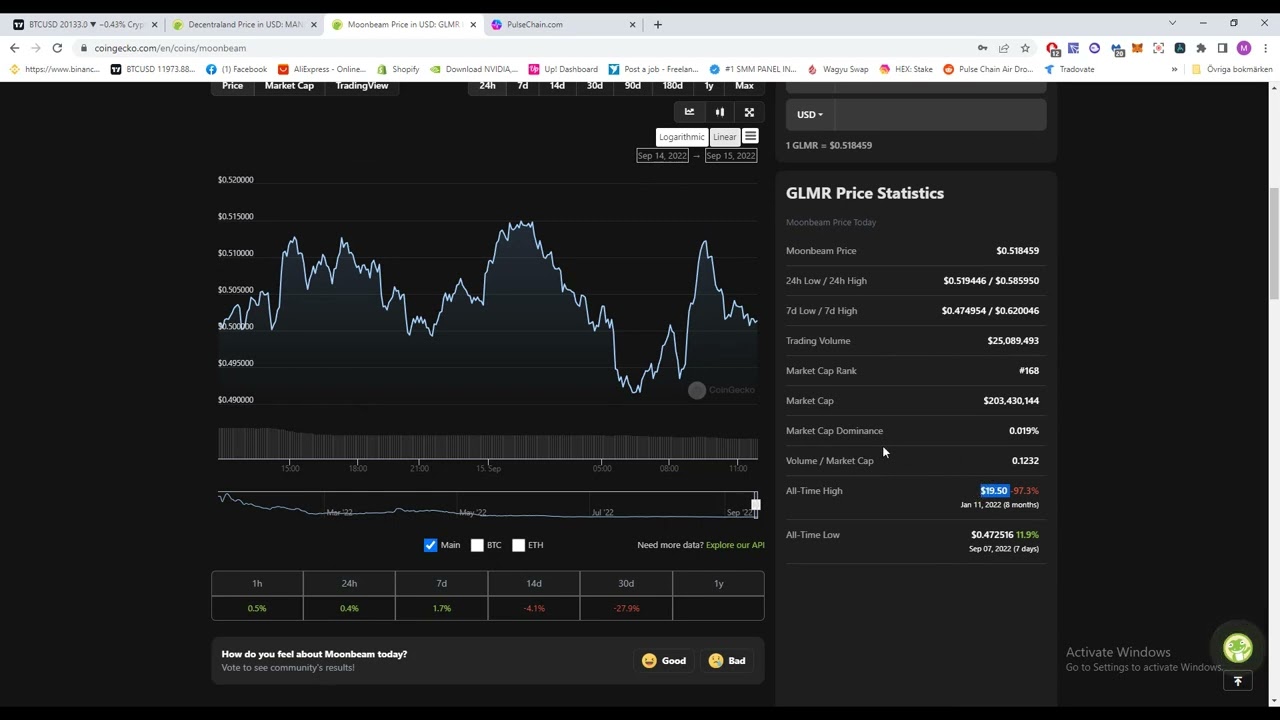Set chart range to 180d
The height and width of the screenshot is (720, 1280).
coord(672,85)
